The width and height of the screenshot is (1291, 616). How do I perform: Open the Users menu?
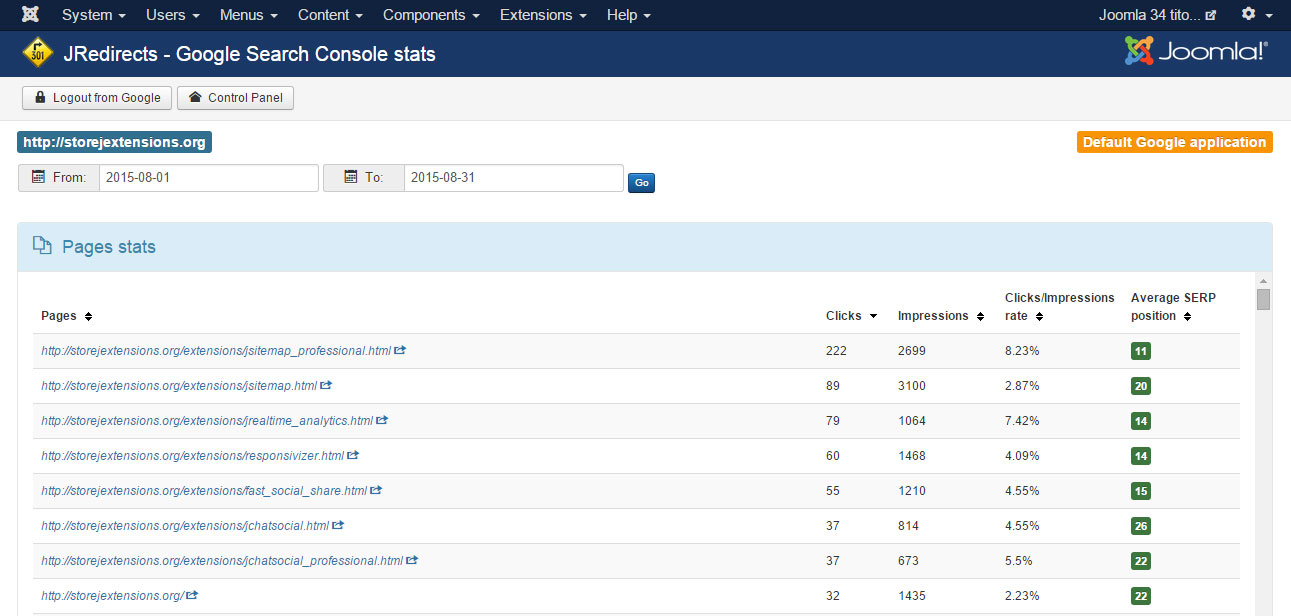(173, 15)
